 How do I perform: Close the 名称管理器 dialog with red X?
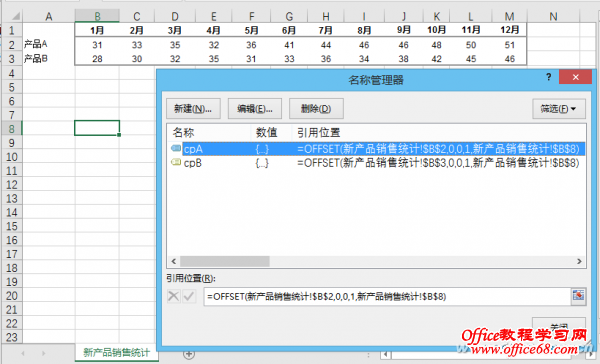click(x=576, y=77)
